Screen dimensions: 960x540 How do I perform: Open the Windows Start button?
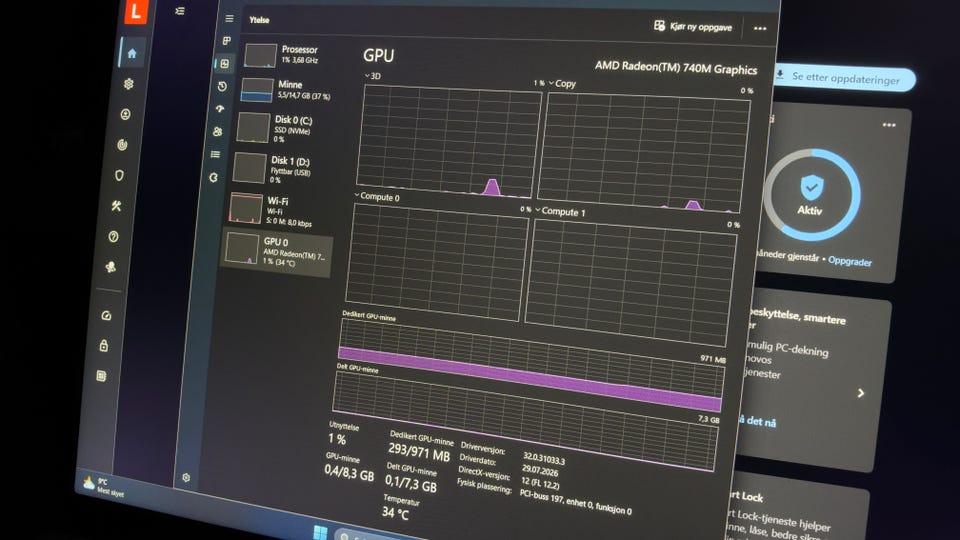coord(320,532)
